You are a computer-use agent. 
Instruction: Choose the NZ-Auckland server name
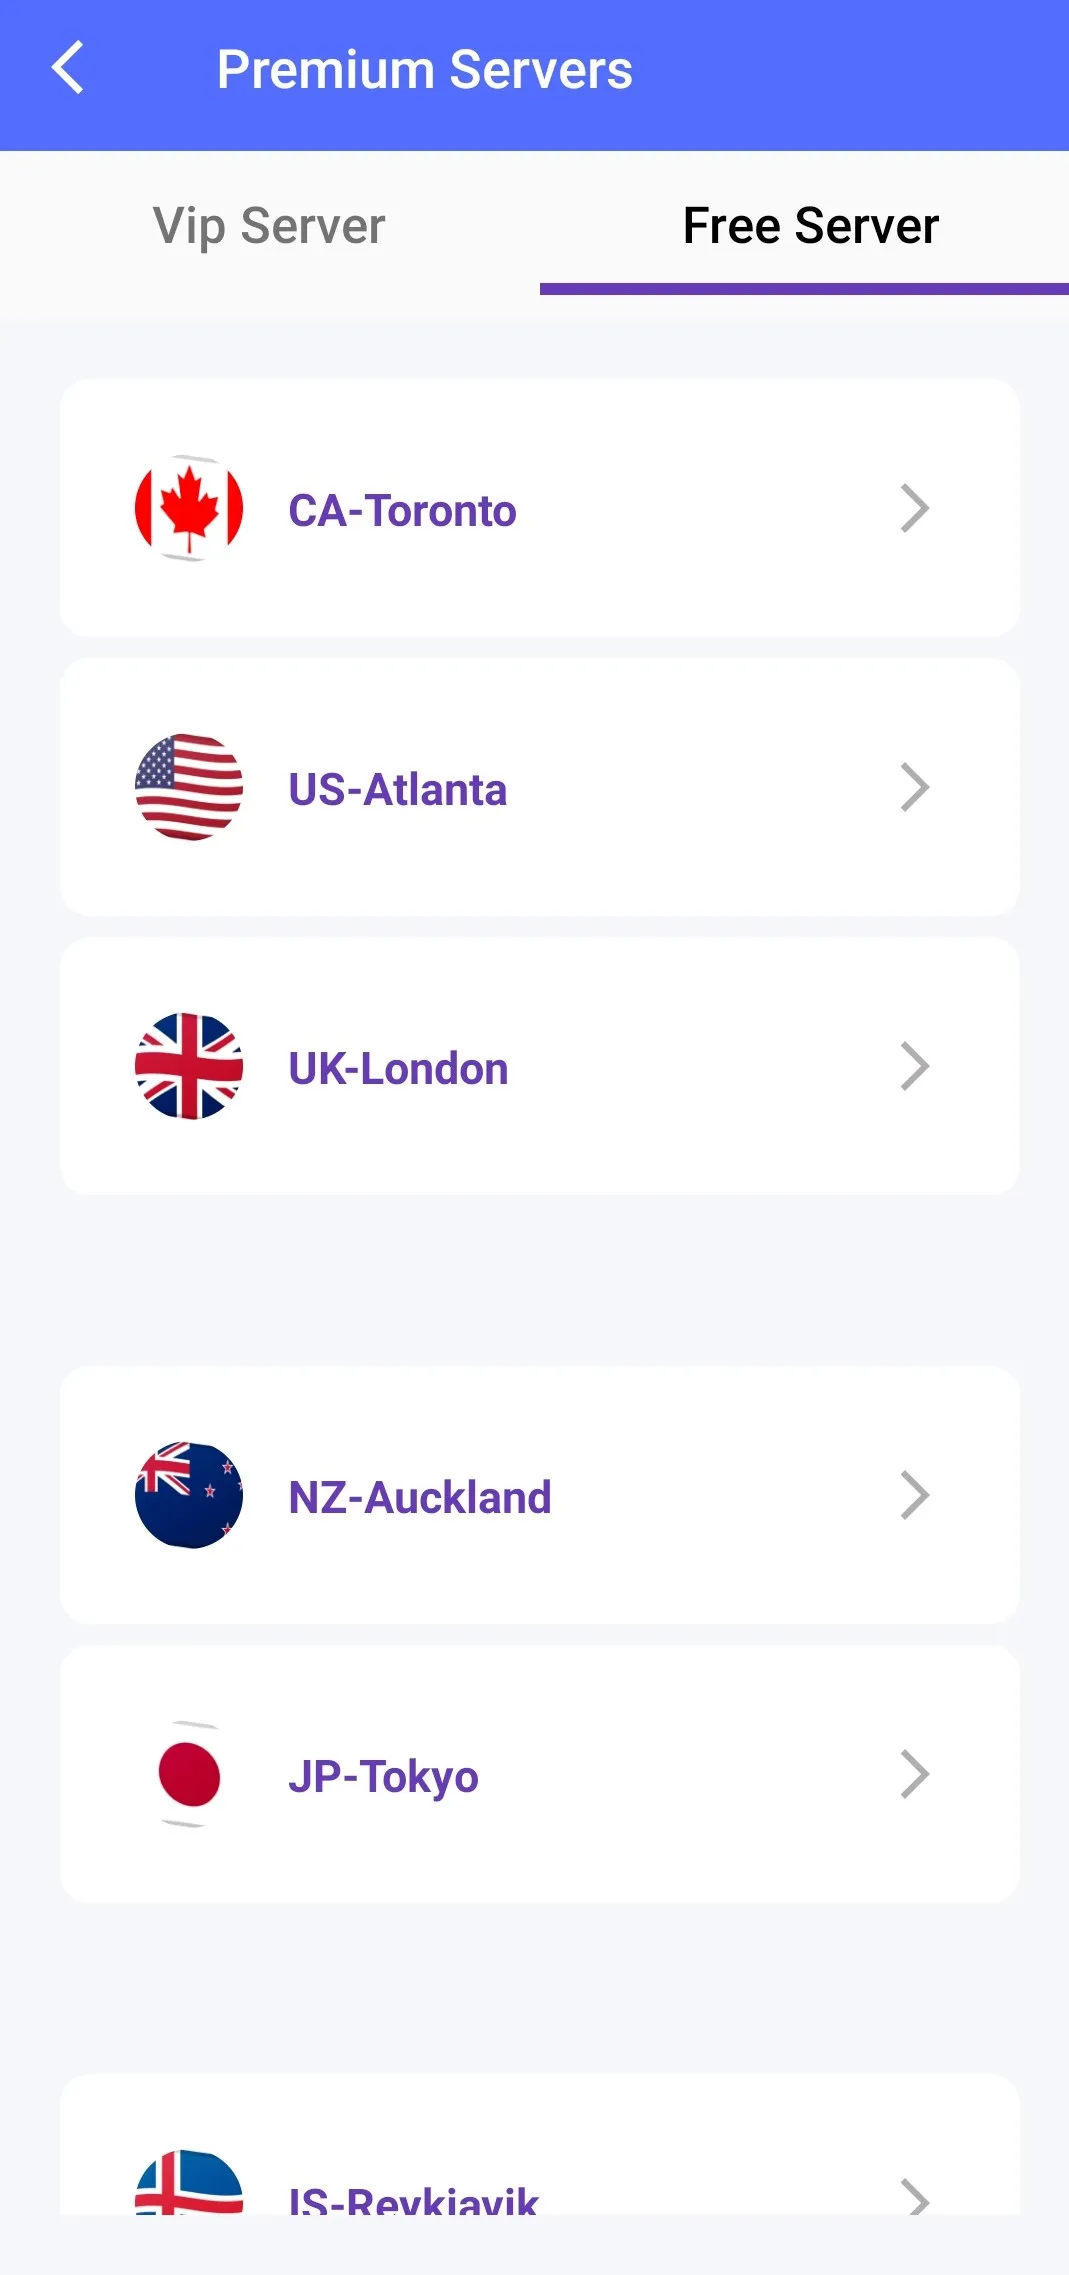(x=420, y=1498)
